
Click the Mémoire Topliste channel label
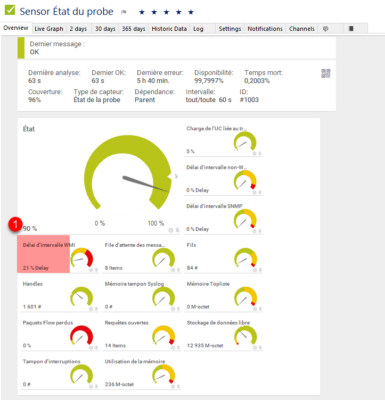tap(208, 284)
